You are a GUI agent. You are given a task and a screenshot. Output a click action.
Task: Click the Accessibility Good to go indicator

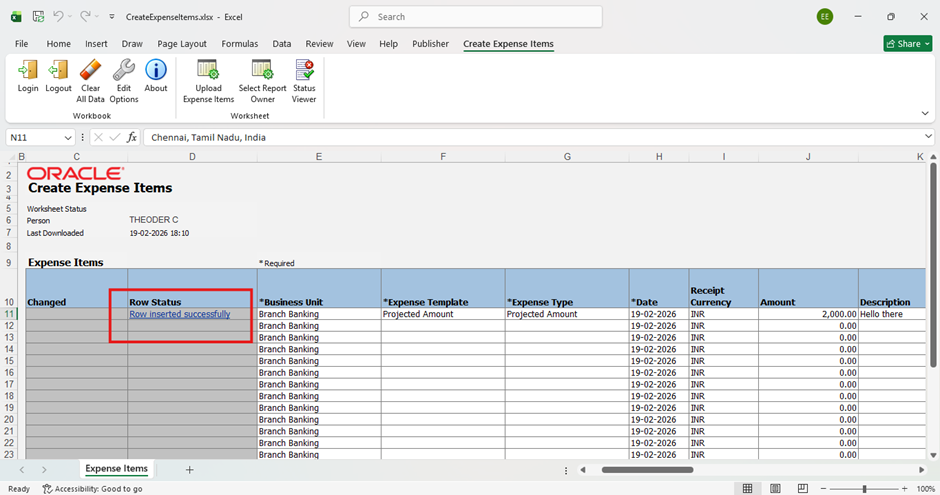(92, 488)
